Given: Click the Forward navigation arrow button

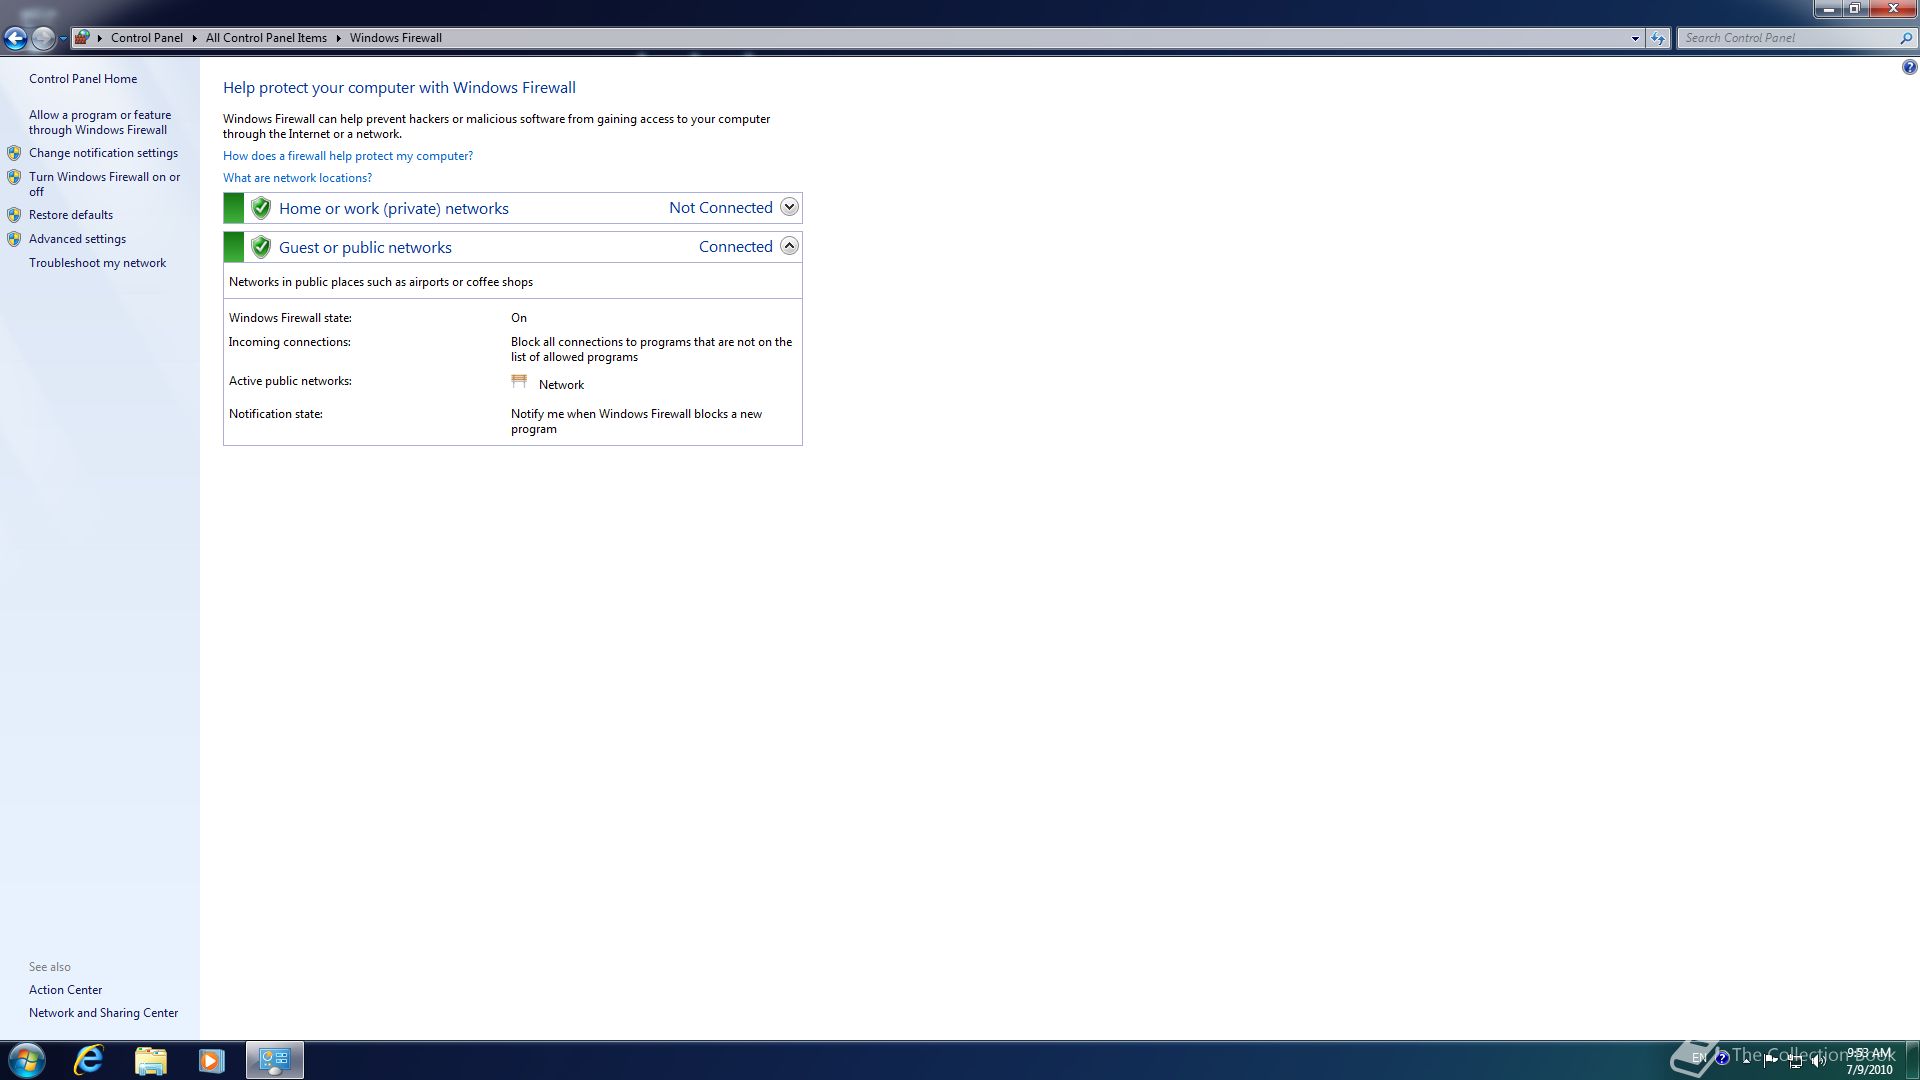Looking at the screenshot, I should 43,38.
